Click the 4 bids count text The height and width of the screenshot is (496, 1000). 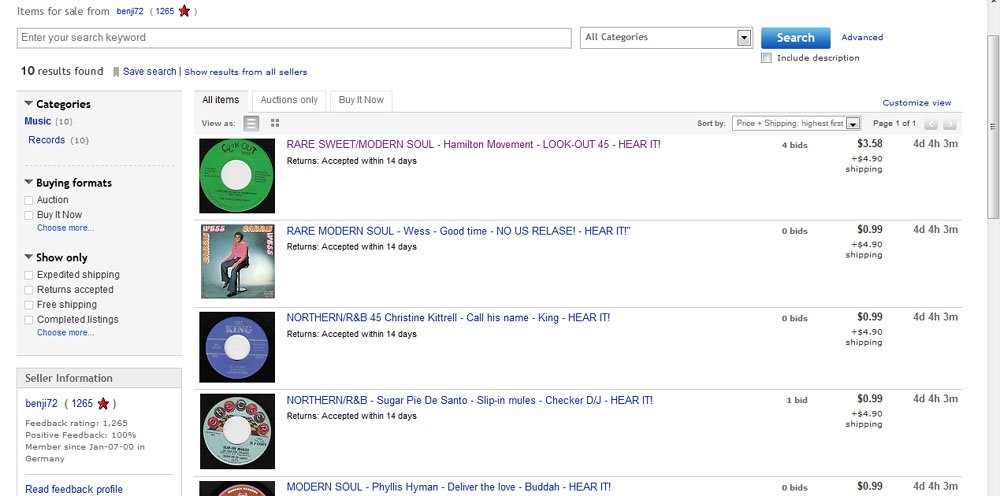[x=795, y=145]
